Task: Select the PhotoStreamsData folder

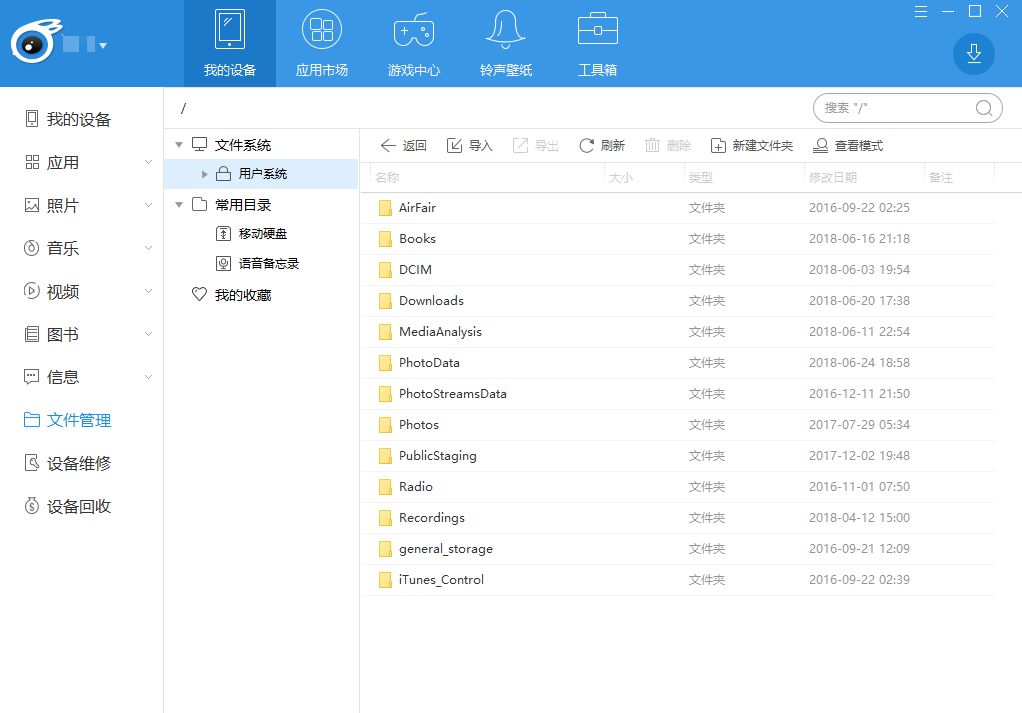Action: (x=677, y=394)
